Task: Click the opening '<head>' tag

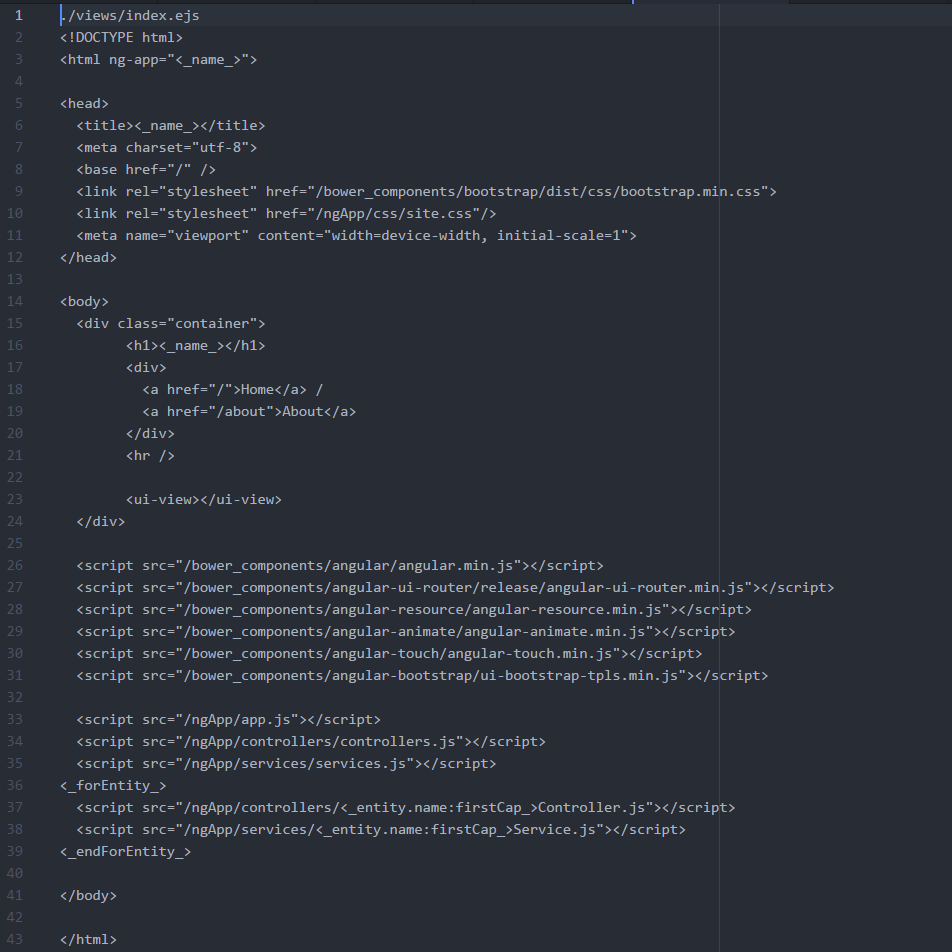Action: 84,104
